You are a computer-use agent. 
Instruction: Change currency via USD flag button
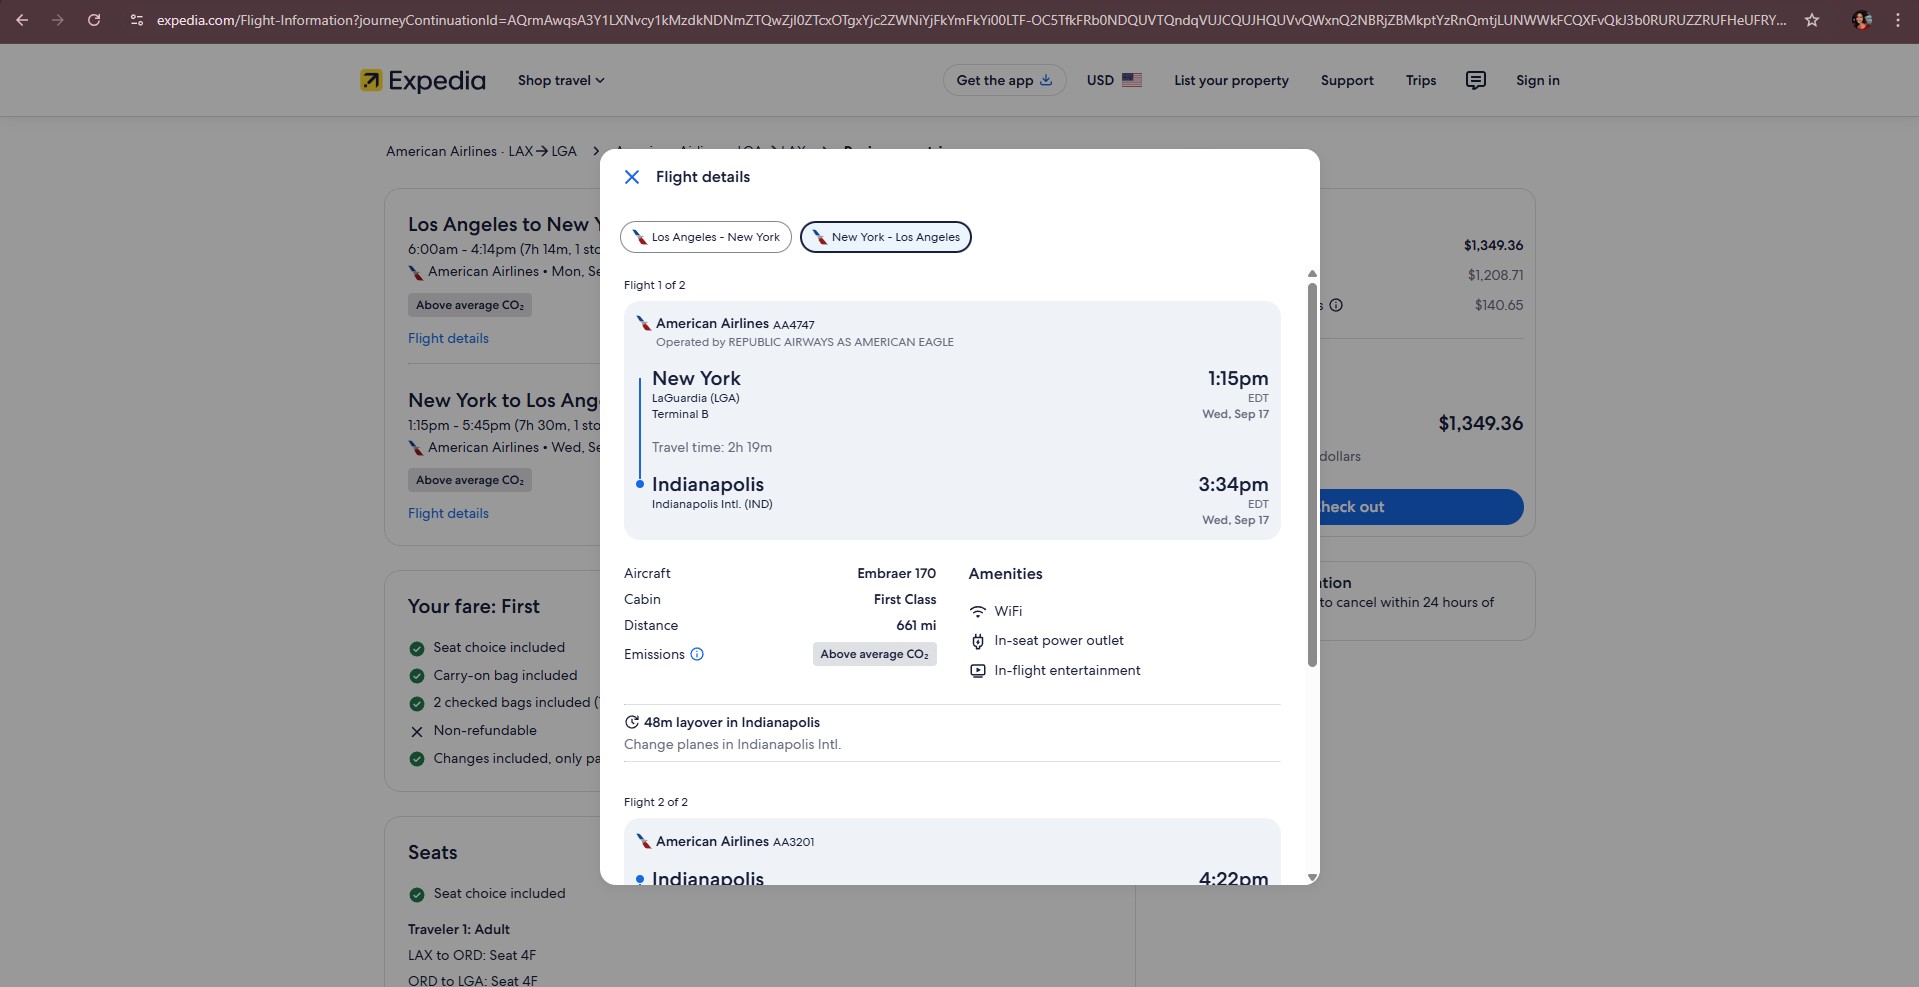(x=1114, y=80)
